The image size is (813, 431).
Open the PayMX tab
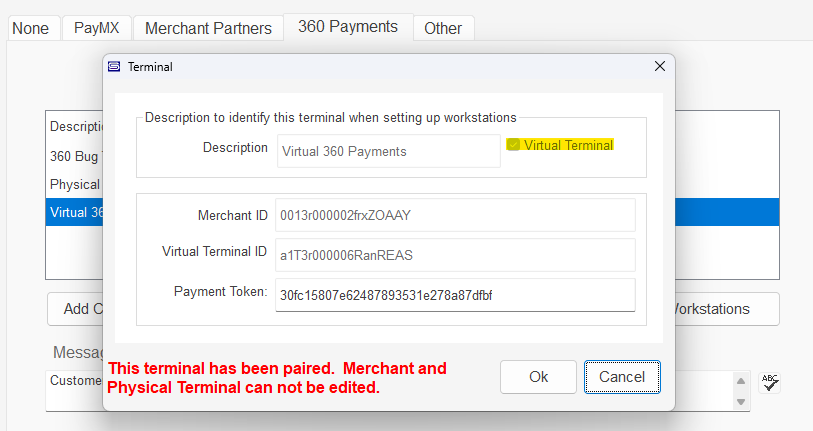[x=97, y=28]
